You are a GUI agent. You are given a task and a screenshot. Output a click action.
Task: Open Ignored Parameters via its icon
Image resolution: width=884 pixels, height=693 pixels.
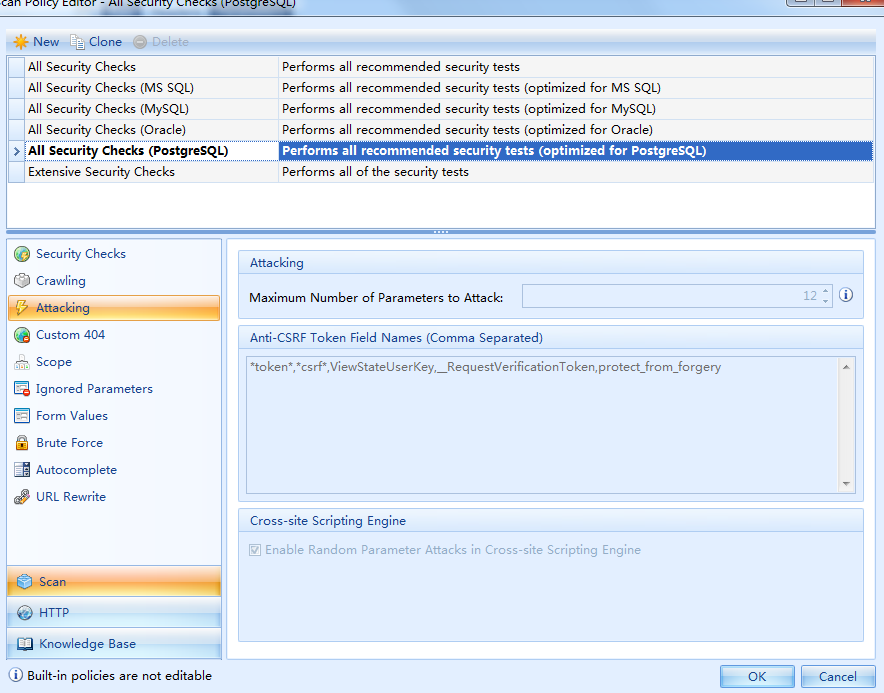22,389
